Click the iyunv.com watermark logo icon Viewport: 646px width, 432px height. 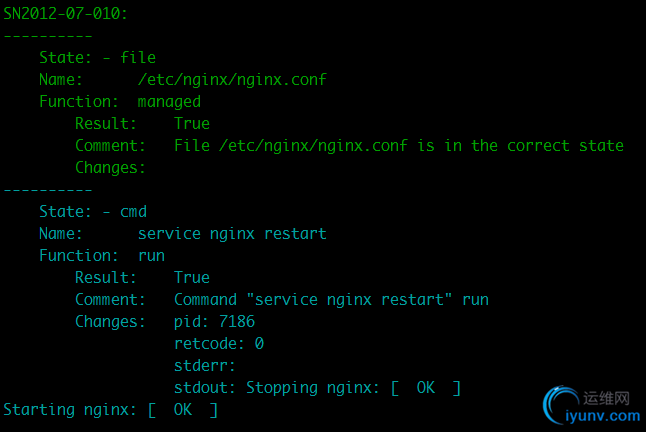561,405
